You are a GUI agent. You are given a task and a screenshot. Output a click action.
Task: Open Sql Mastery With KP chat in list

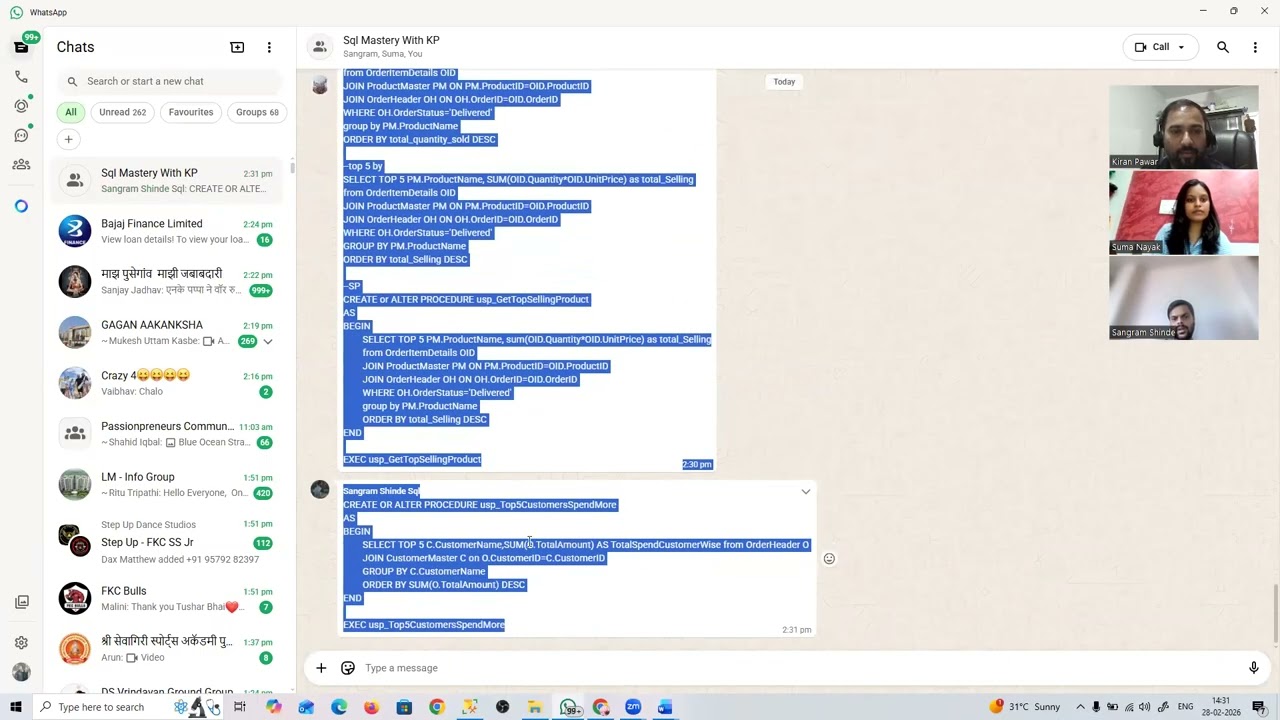tap(167, 181)
